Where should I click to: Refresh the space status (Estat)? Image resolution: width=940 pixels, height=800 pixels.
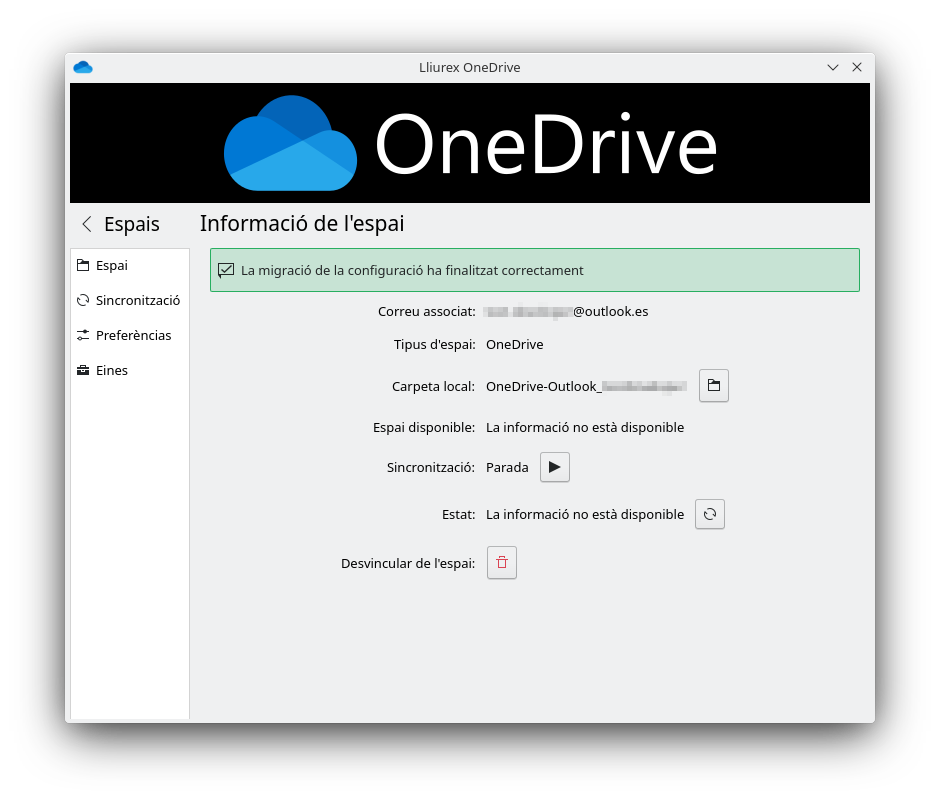[709, 514]
